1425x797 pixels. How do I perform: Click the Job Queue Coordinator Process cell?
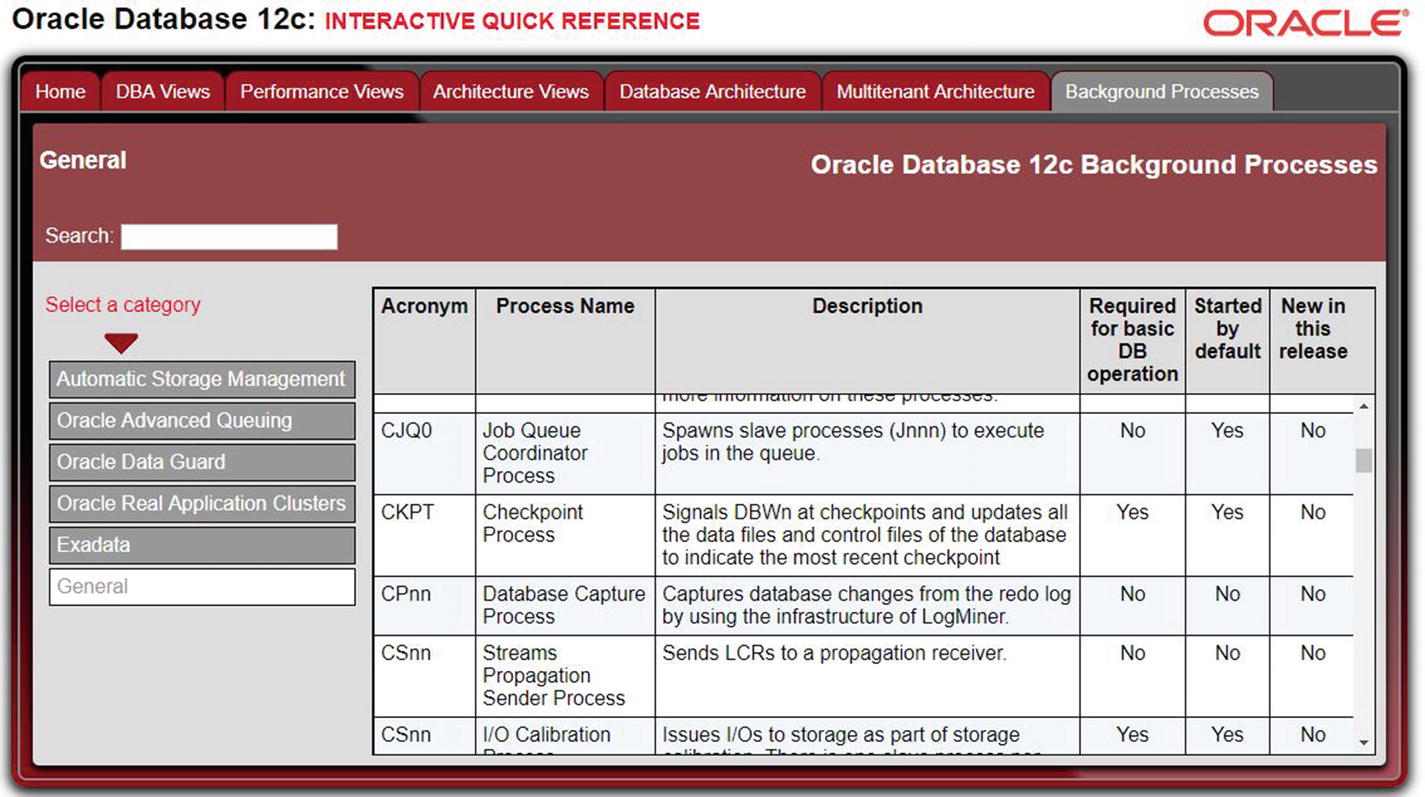click(x=565, y=453)
